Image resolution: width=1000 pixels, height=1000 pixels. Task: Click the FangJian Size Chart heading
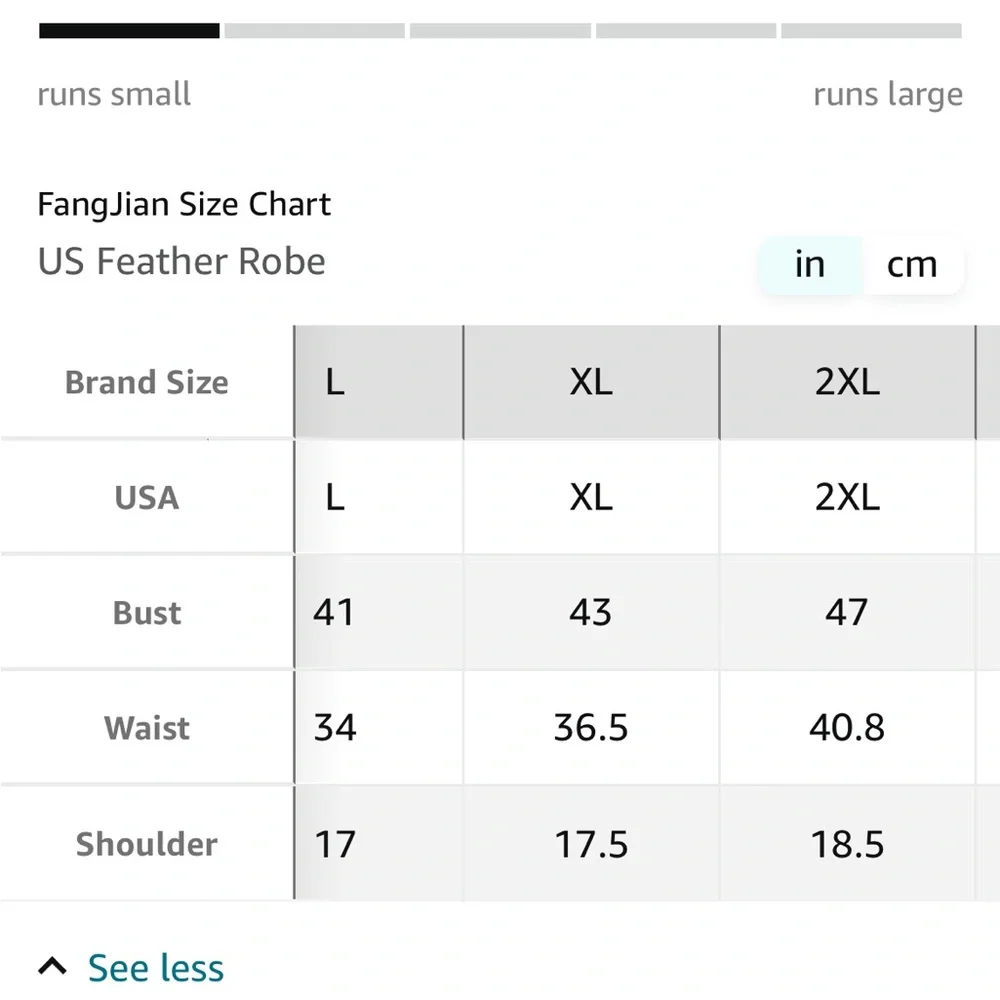coord(184,205)
